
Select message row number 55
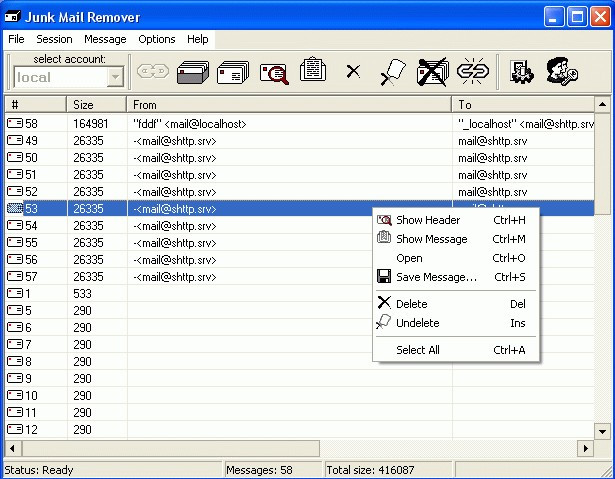click(300, 242)
